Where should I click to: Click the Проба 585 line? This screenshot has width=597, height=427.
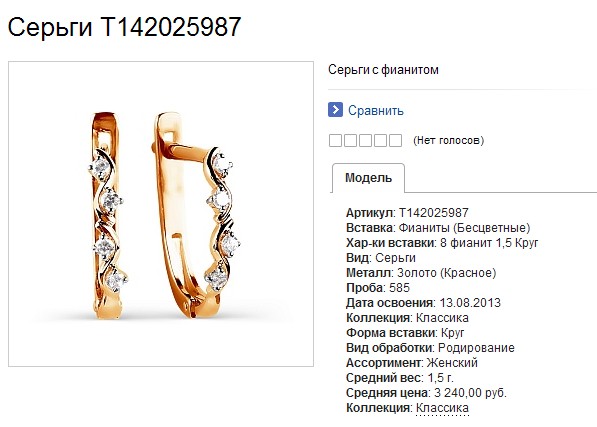point(378,288)
